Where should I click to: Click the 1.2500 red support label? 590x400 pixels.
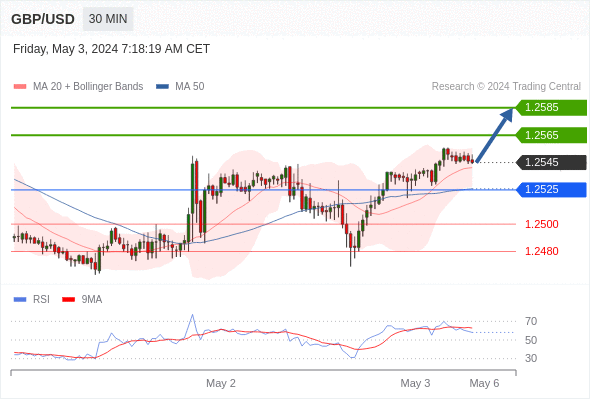(542, 224)
